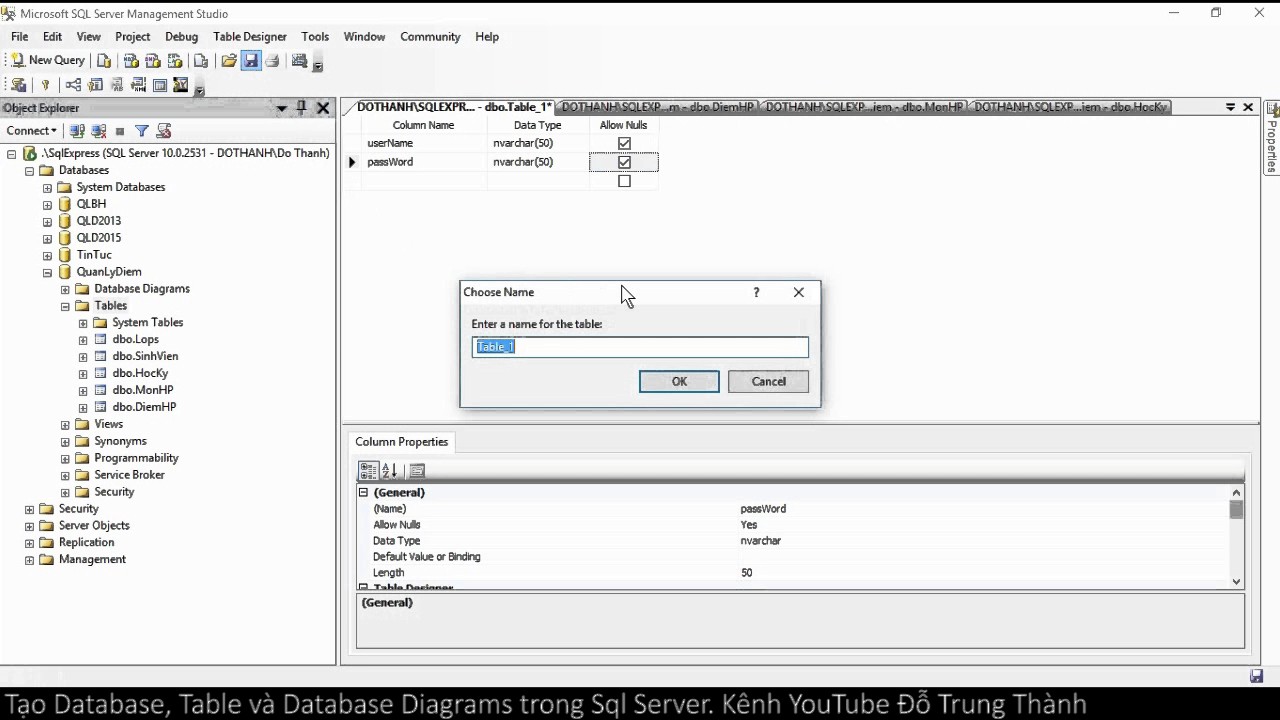The width and height of the screenshot is (1280, 720).
Task: Click OK in Choose Name dialog
Action: click(679, 381)
